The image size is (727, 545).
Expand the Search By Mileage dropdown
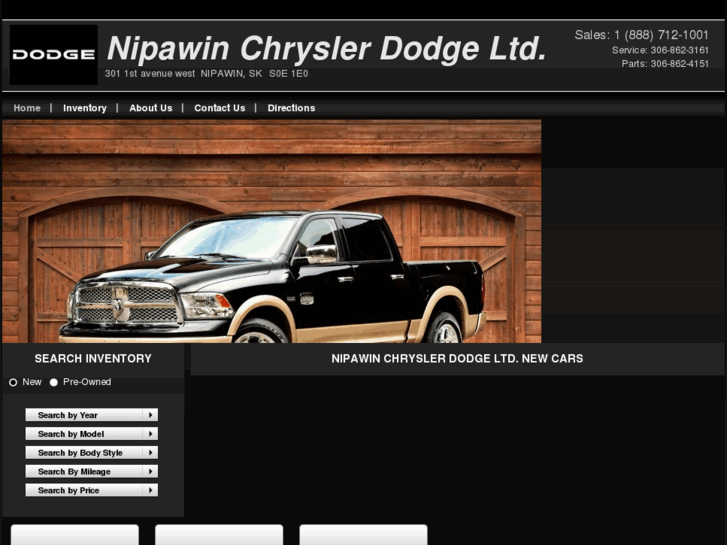pyautogui.click(x=91, y=471)
